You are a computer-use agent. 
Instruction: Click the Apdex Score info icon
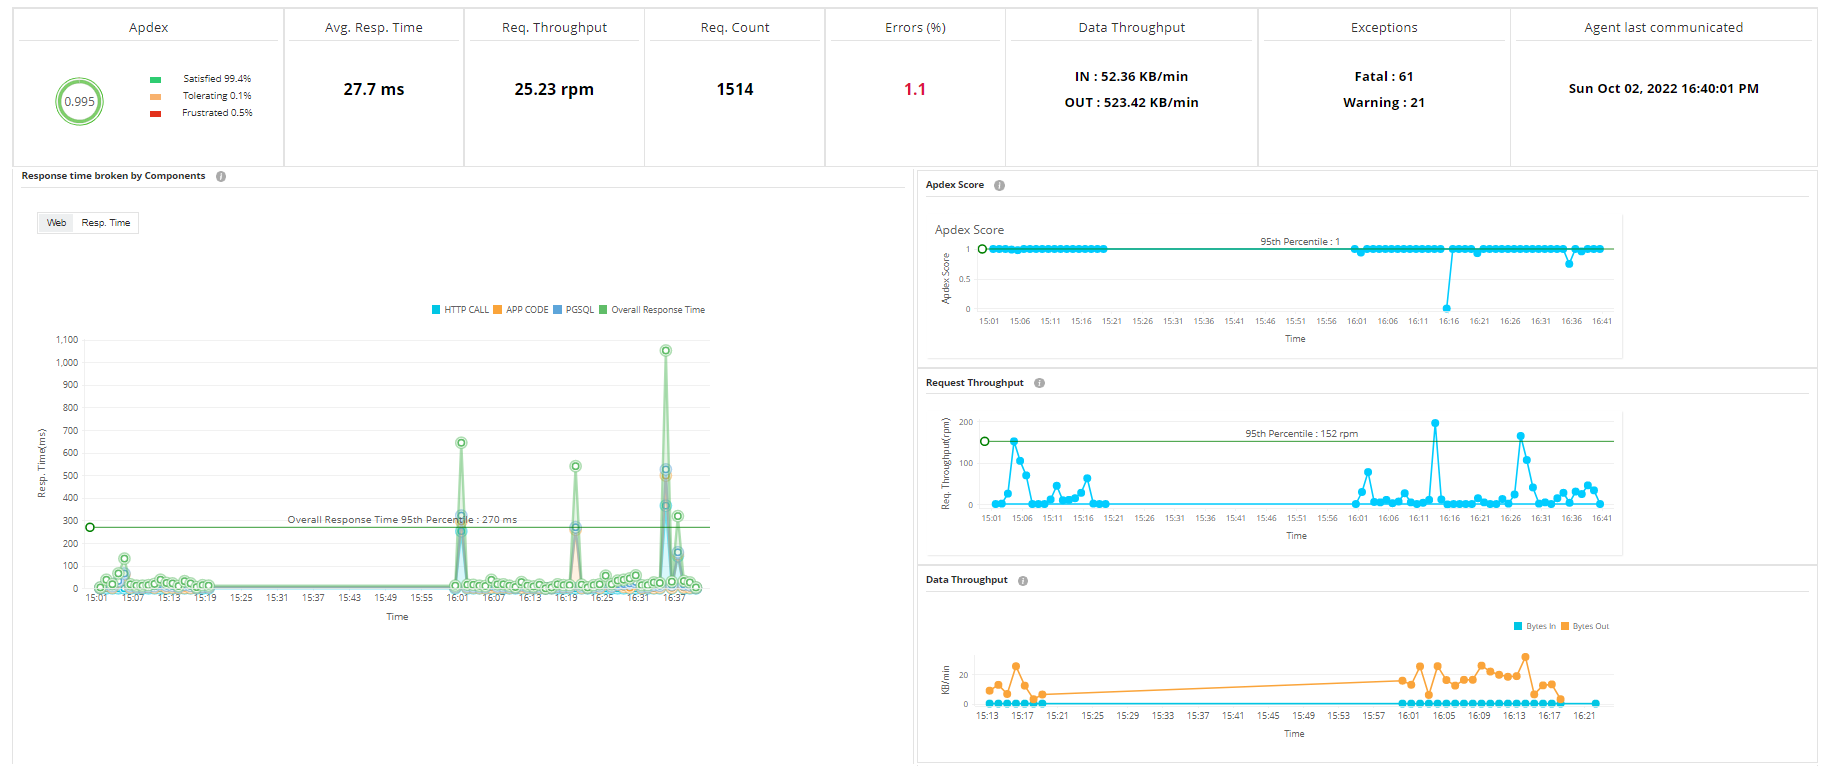pyautogui.click(x=999, y=186)
